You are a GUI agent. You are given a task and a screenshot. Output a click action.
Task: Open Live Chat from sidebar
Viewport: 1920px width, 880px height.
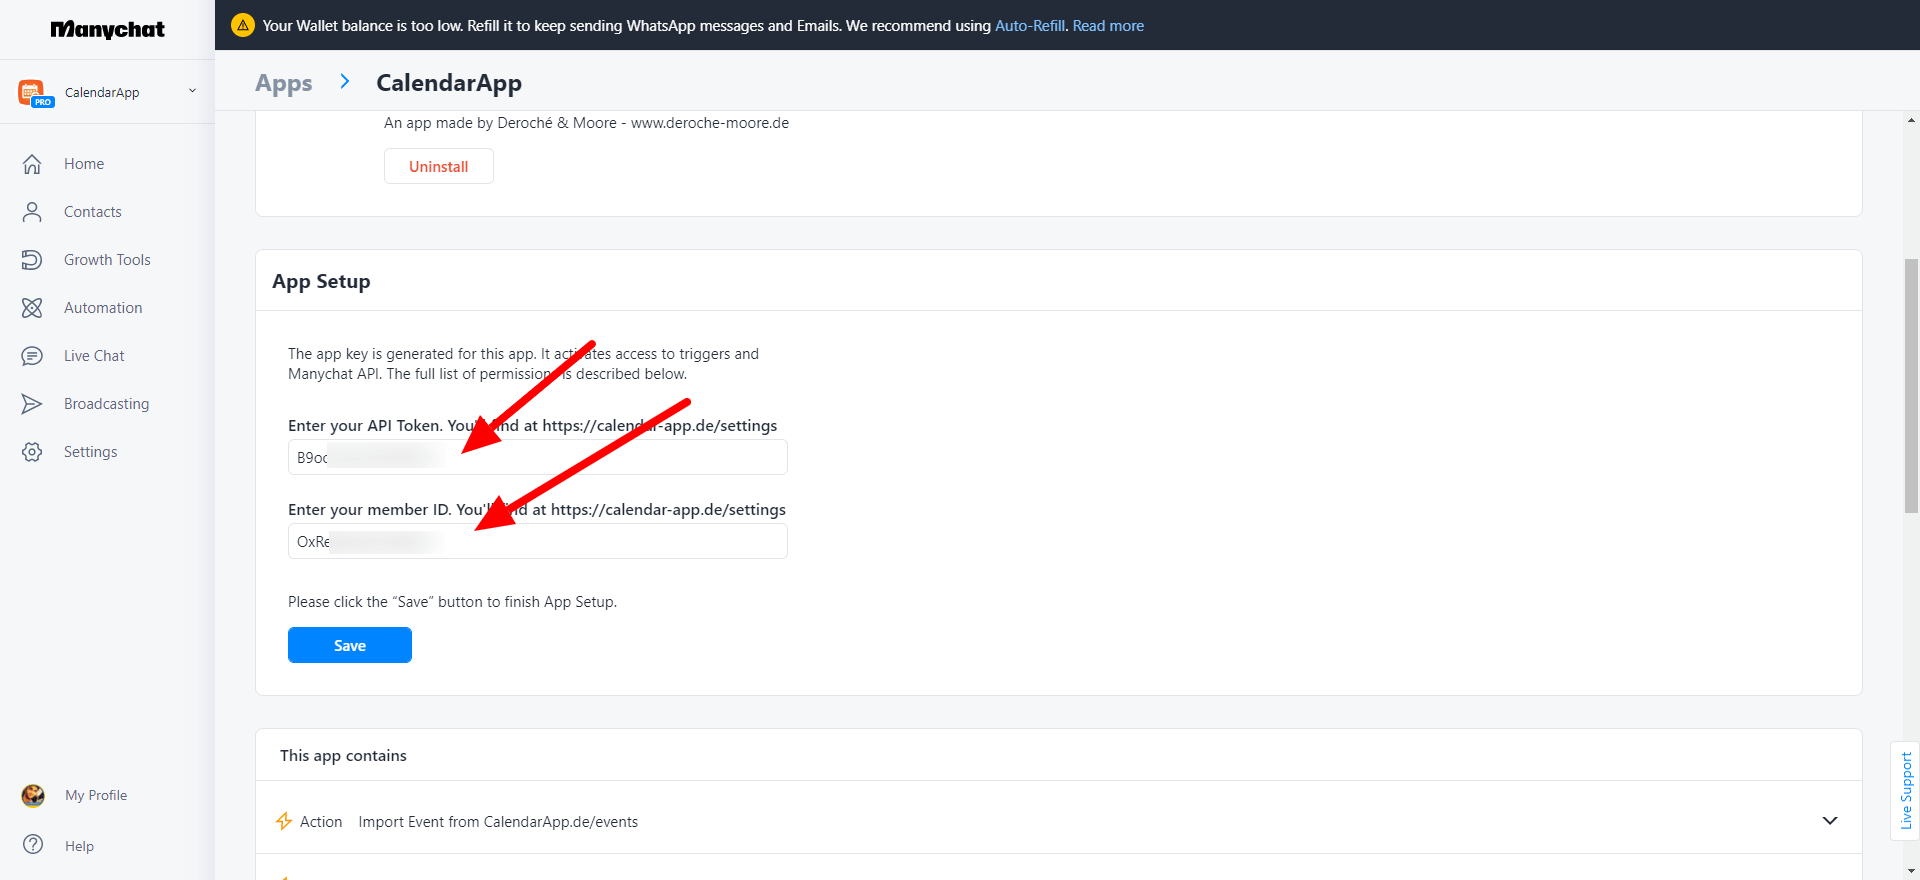(x=94, y=356)
